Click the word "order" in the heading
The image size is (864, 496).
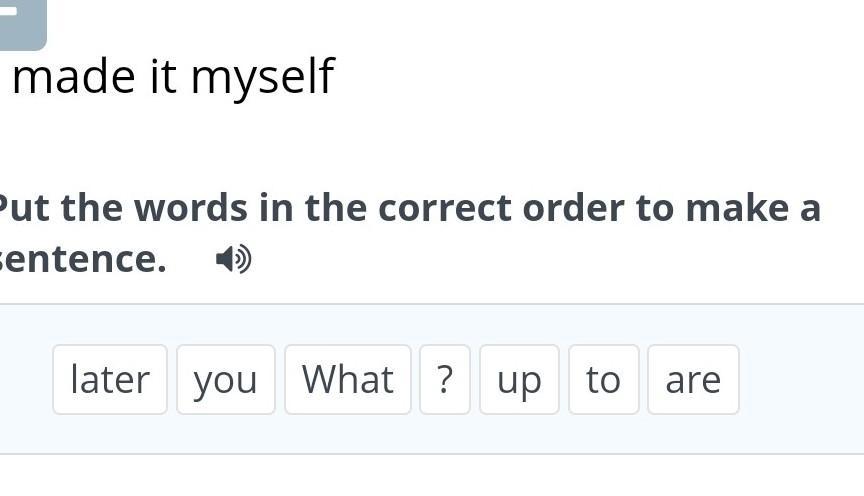[x=573, y=208]
